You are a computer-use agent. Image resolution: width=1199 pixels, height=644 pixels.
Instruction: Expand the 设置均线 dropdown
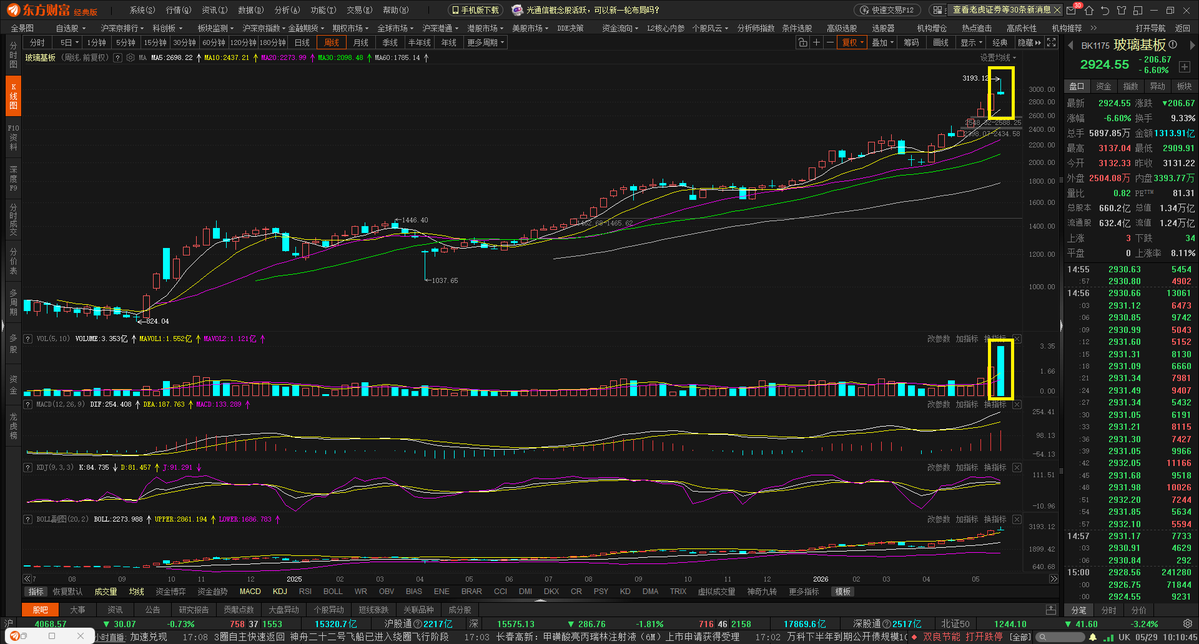[x=998, y=57]
